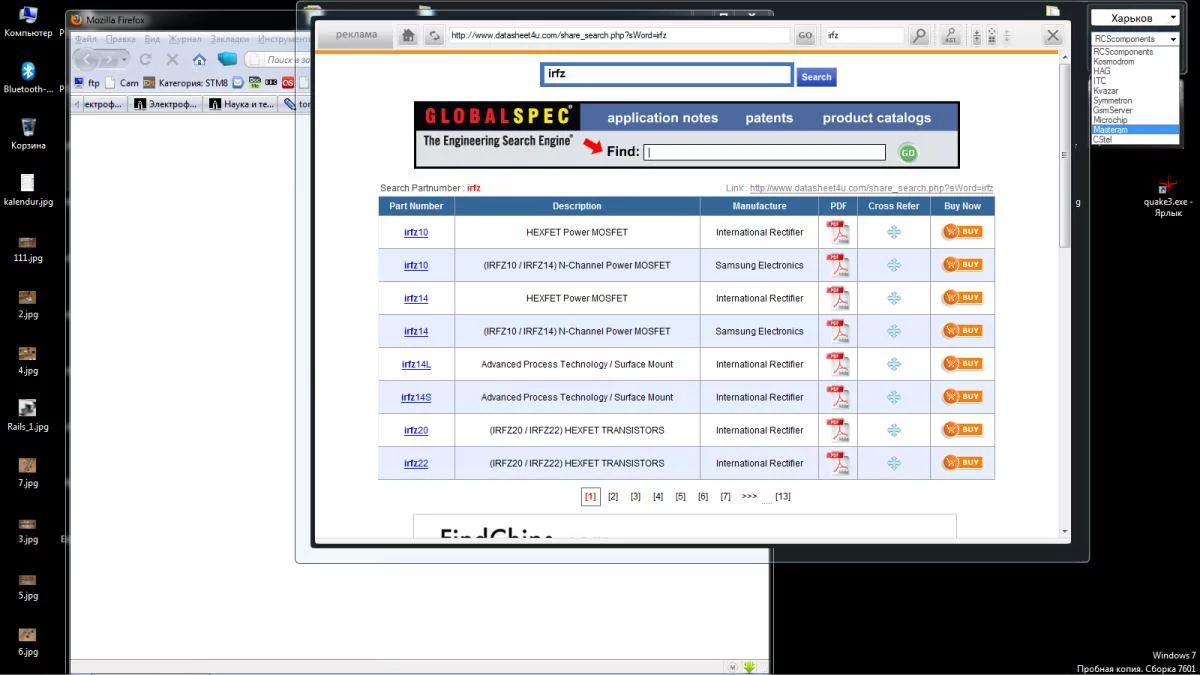Click cross reference icon for irfz10 HEXFET row
This screenshot has height=675, width=1200.
894,232
